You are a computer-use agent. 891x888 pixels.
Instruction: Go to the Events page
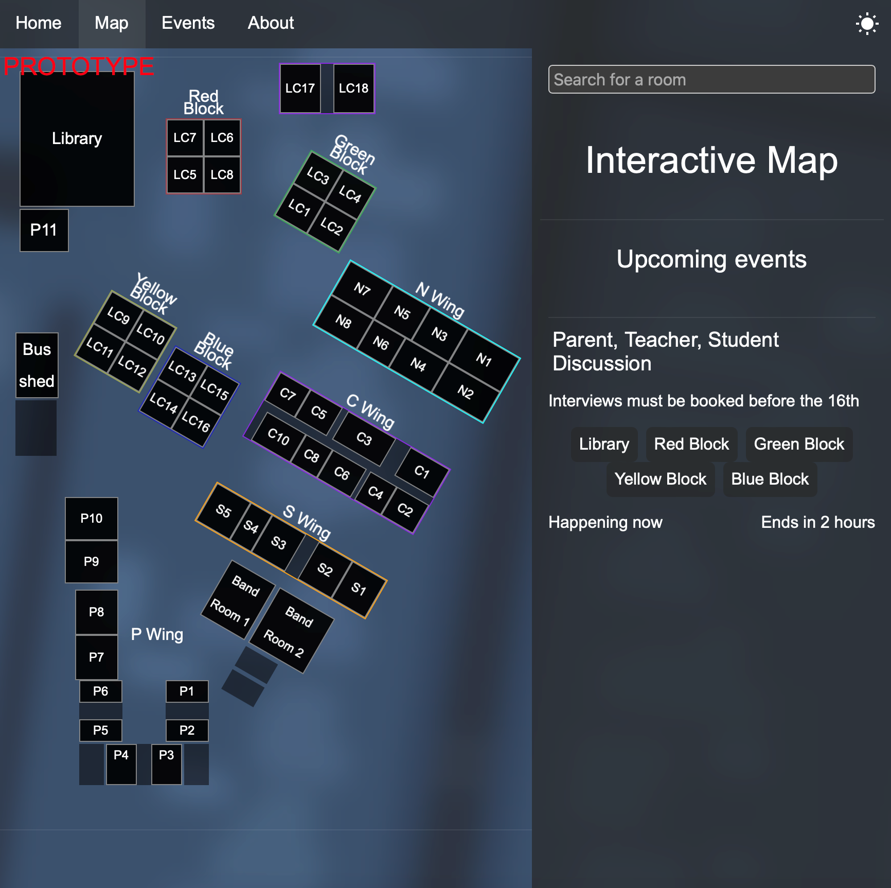188,23
